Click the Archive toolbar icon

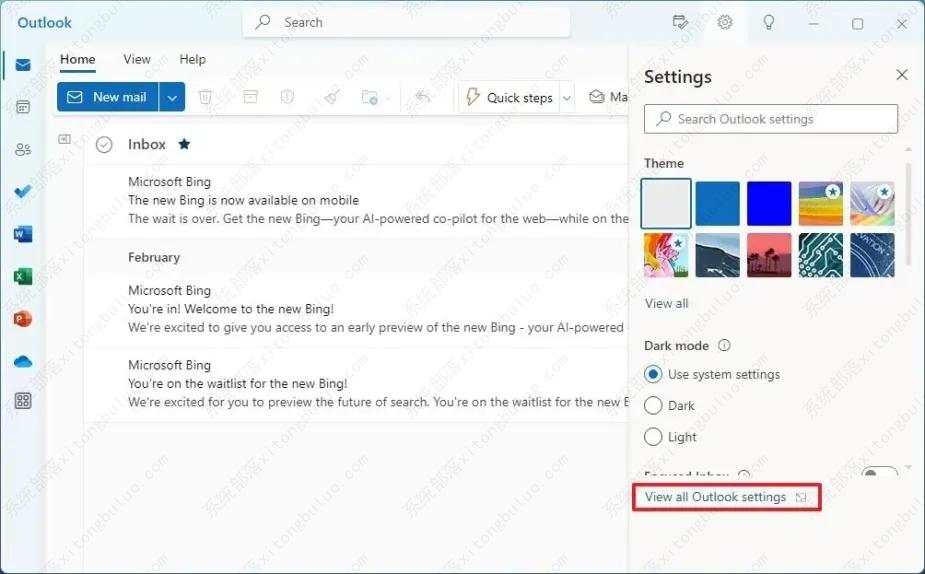coord(251,97)
